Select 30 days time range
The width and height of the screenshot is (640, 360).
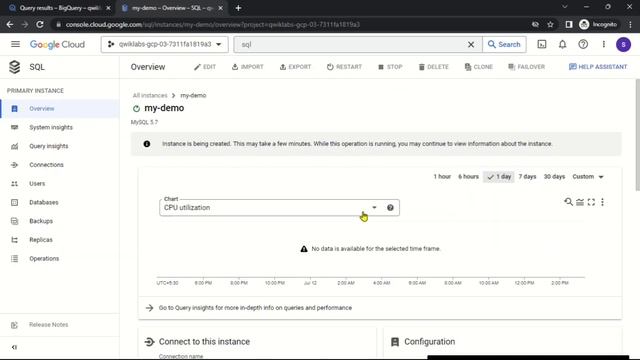(x=554, y=177)
